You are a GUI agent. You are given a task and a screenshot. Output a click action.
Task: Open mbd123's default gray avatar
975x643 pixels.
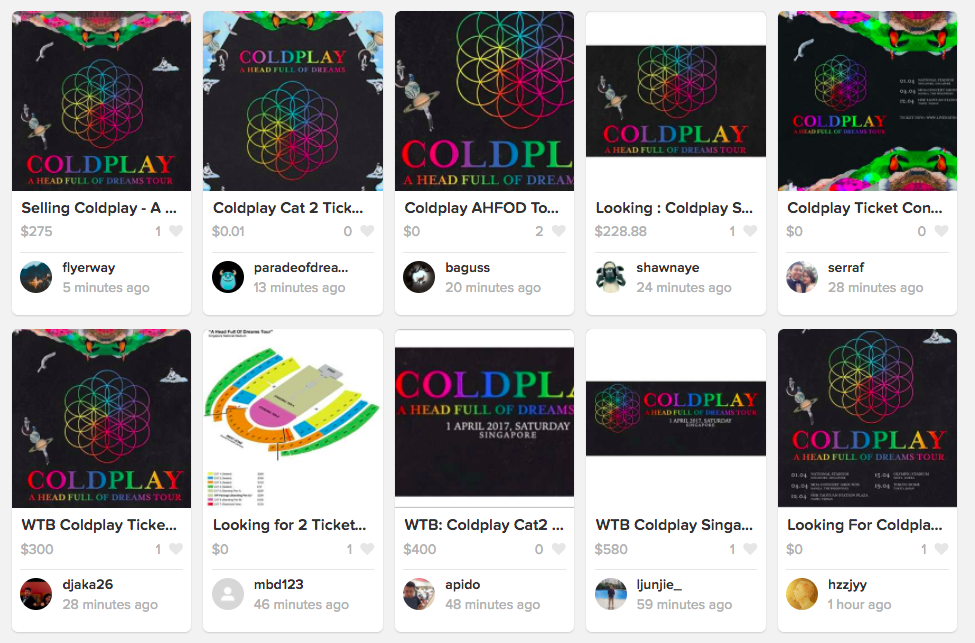coord(228,594)
